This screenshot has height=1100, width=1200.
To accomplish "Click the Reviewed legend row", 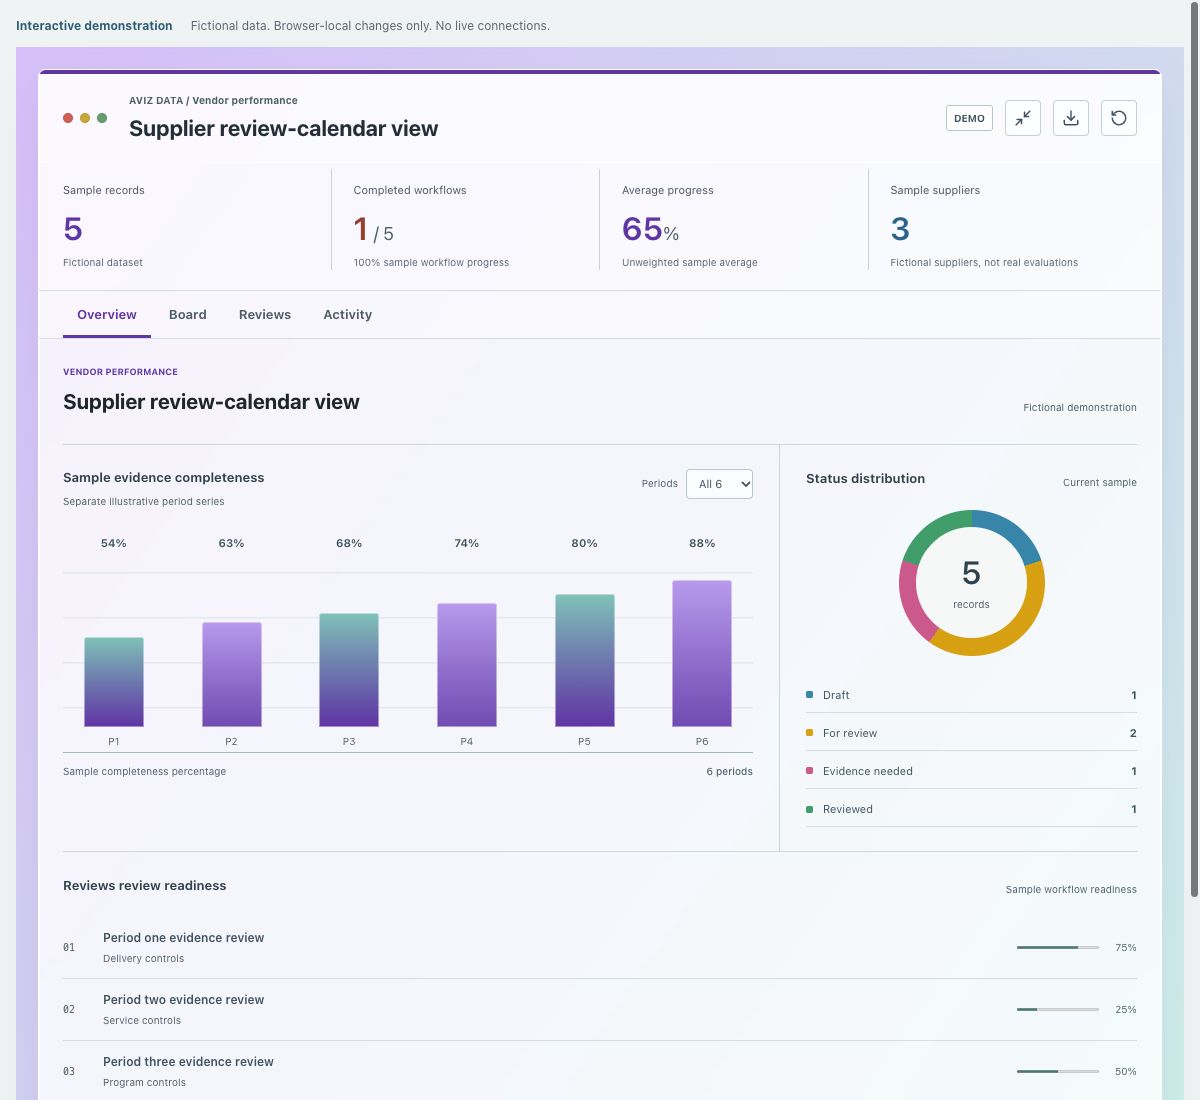I will click(x=971, y=809).
